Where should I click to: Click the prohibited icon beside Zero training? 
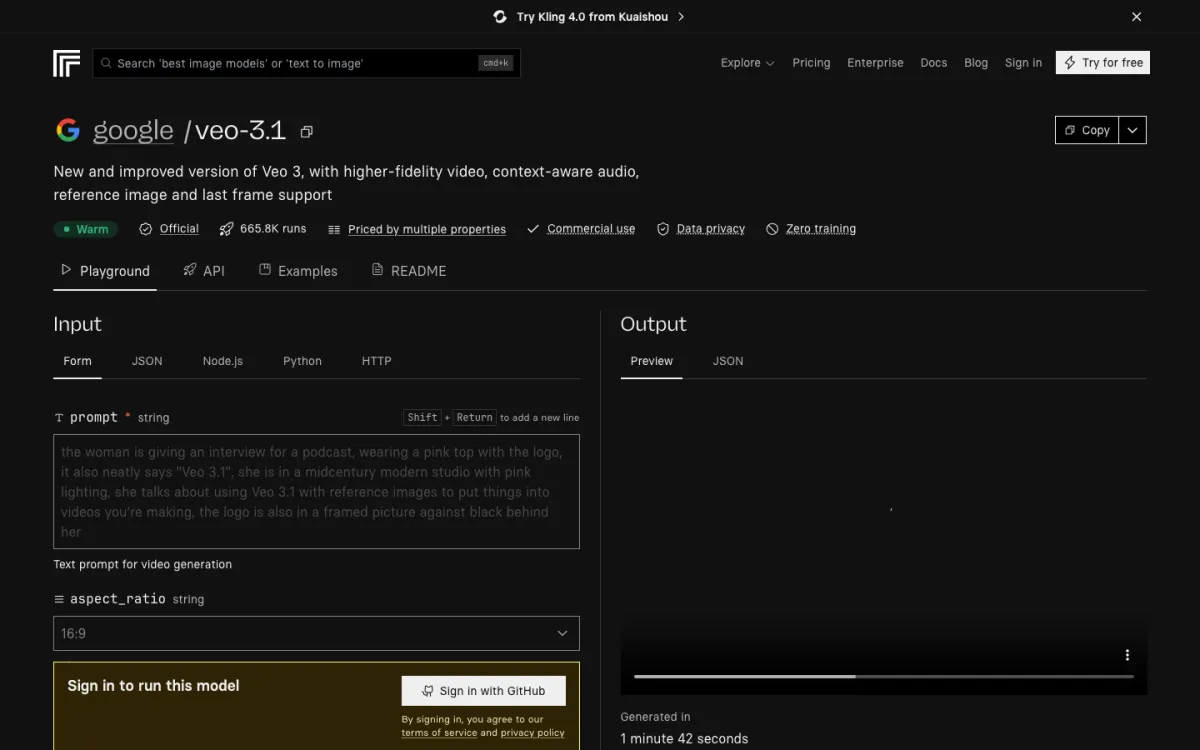click(x=772, y=229)
